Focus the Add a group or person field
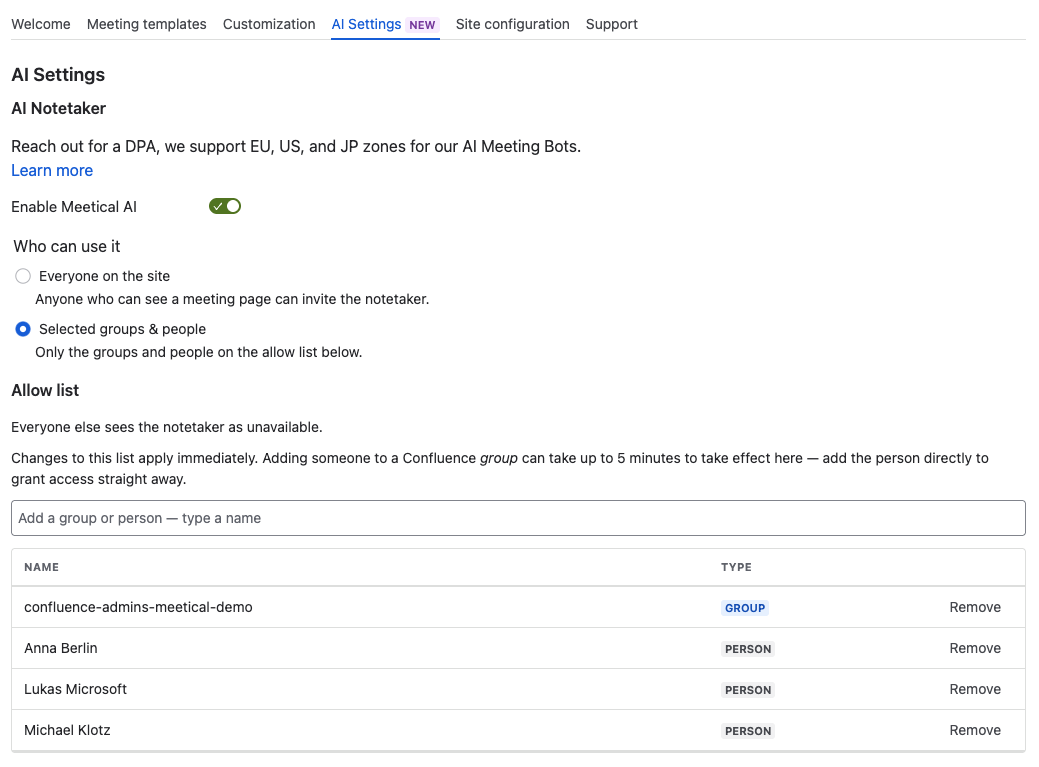1039x767 pixels. [518, 518]
